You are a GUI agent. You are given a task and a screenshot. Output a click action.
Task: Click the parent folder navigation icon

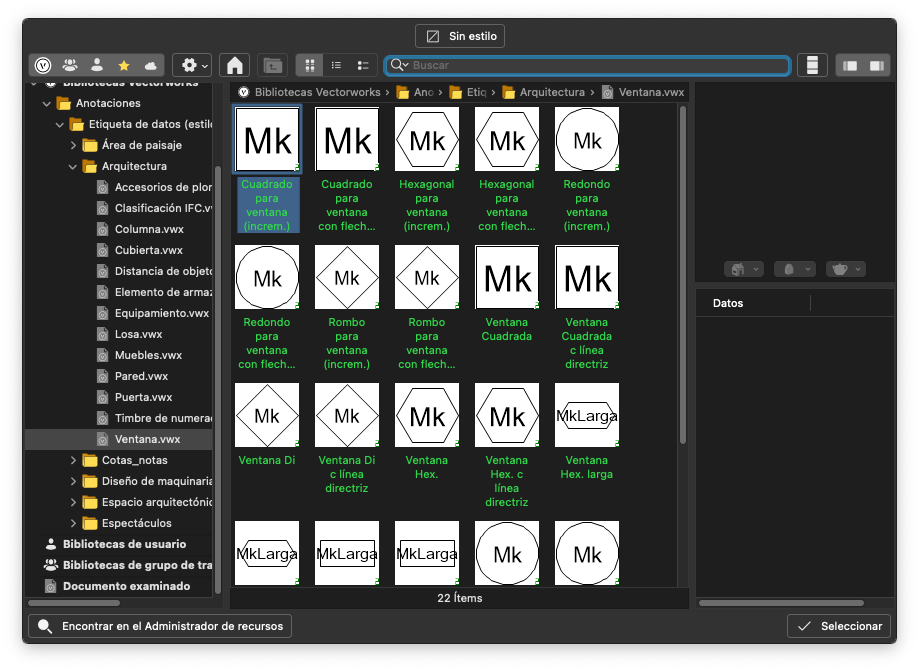(272, 65)
